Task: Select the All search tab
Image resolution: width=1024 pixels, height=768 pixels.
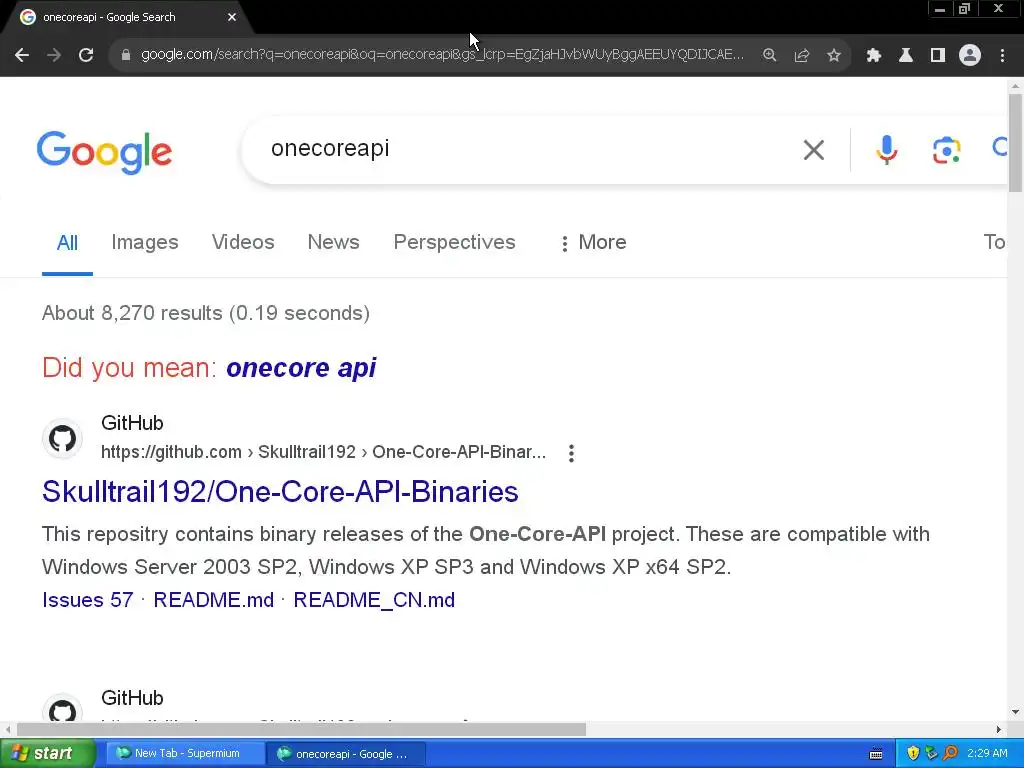Action: (x=67, y=243)
